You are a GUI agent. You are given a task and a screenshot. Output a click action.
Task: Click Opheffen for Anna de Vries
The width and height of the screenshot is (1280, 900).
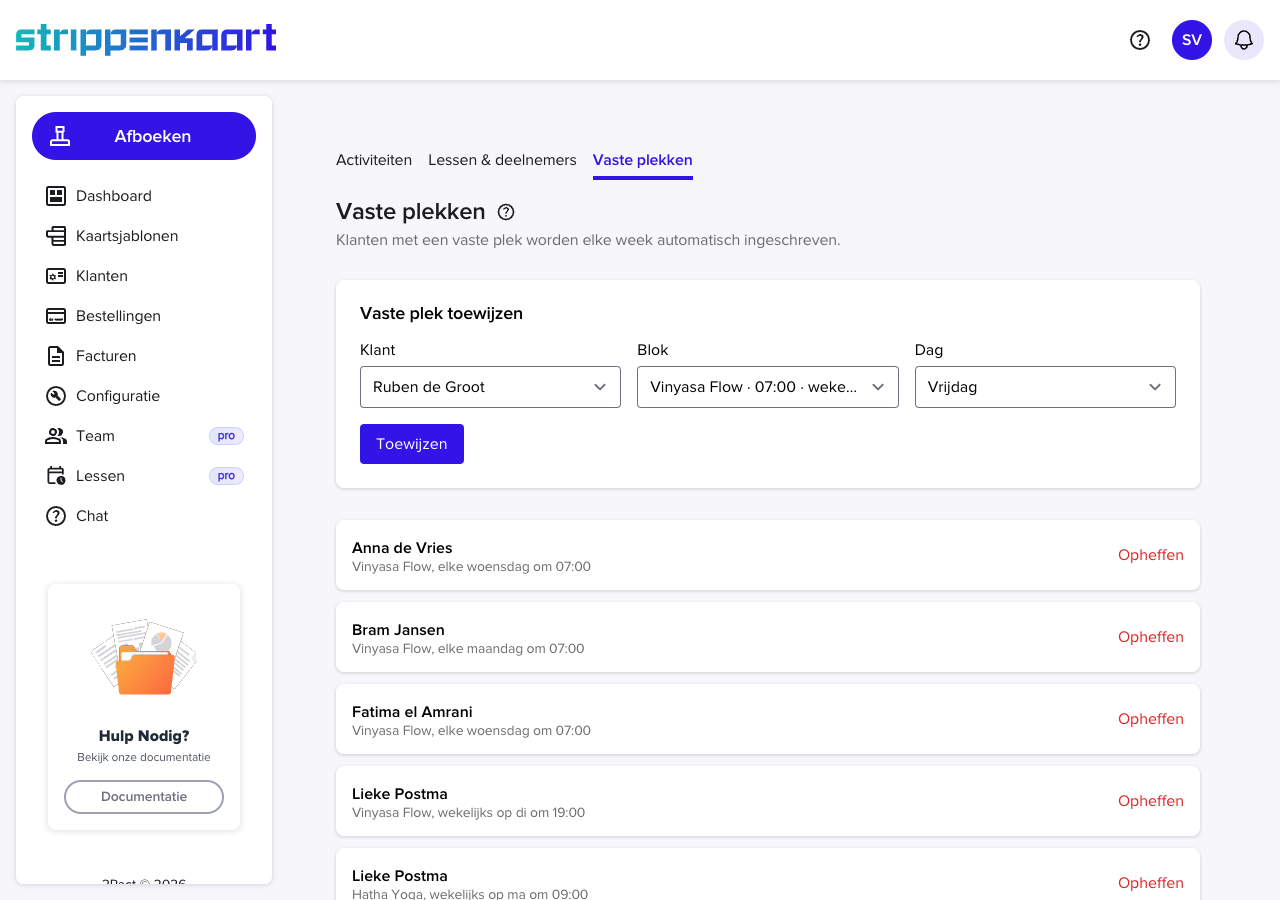click(1151, 555)
